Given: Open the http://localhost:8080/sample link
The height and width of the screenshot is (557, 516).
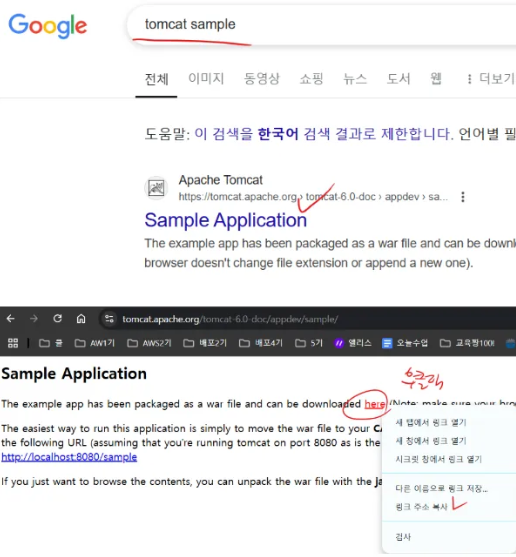Looking at the screenshot, I should [x=69, y=457].
